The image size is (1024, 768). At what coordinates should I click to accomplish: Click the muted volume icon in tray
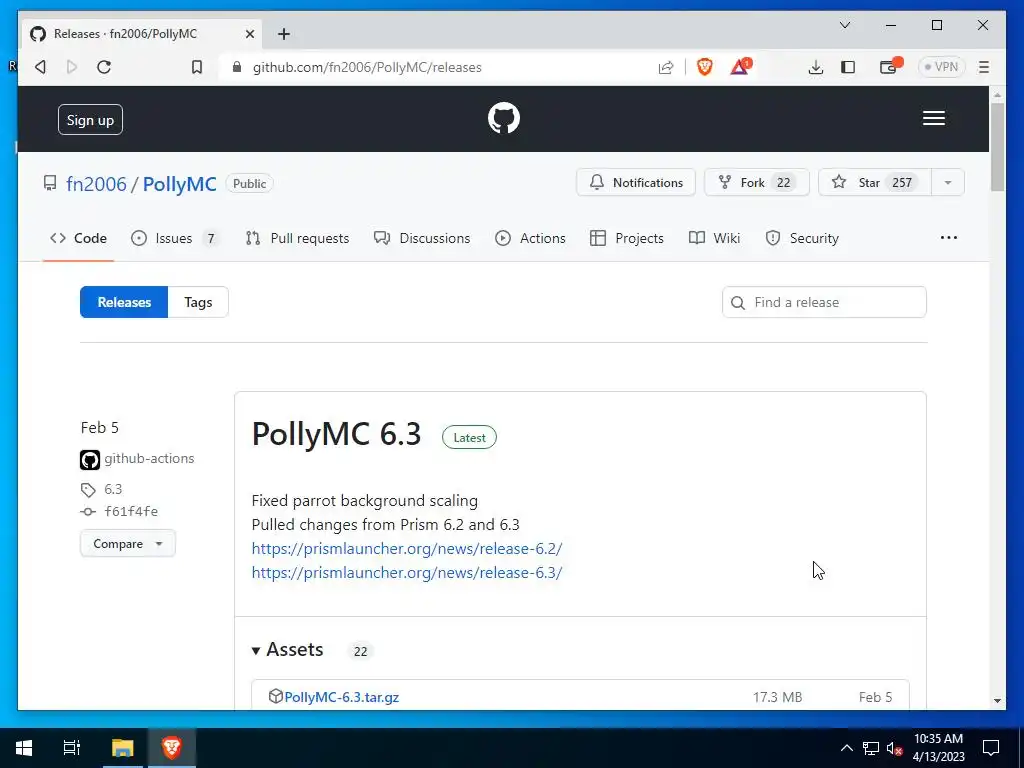(x=894, y=748)
